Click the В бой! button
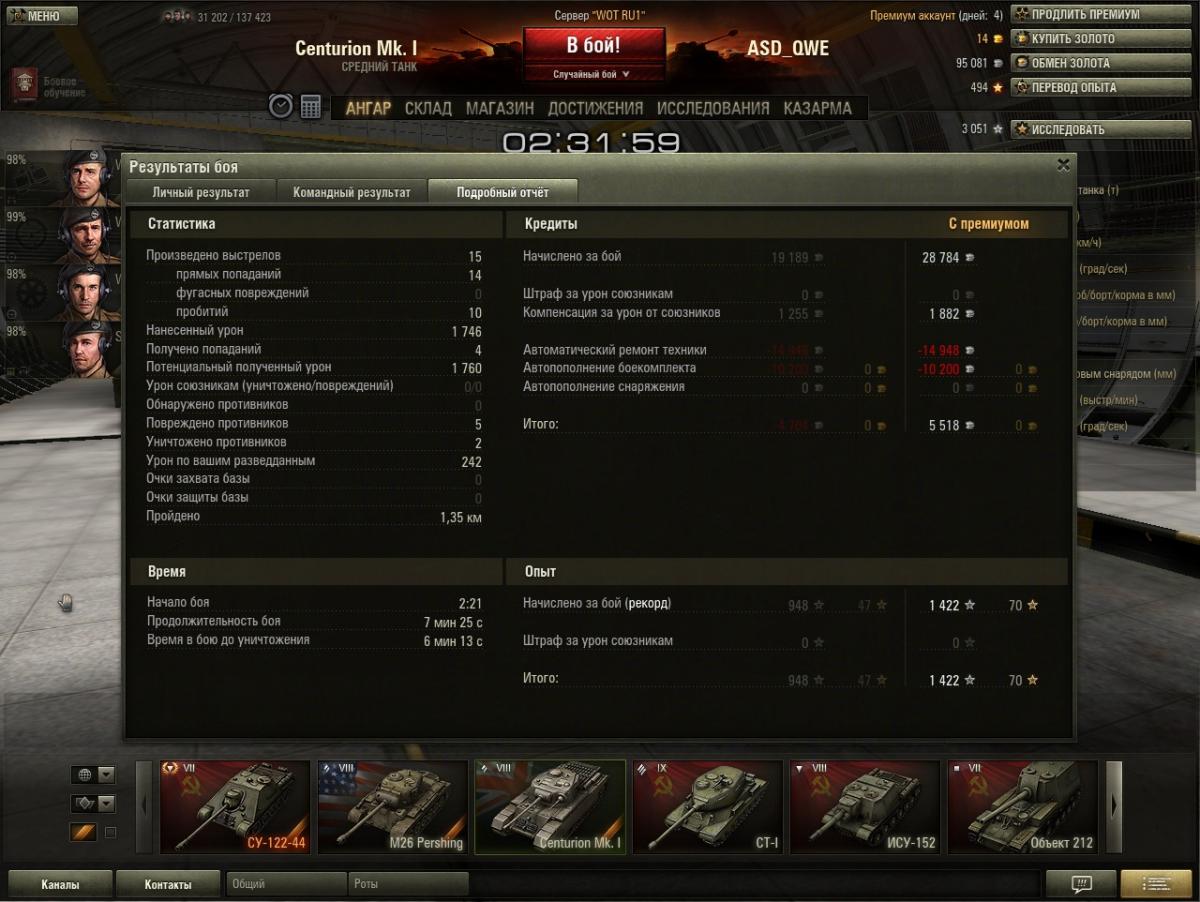The image size is (1200, 902). pos(594,46)
